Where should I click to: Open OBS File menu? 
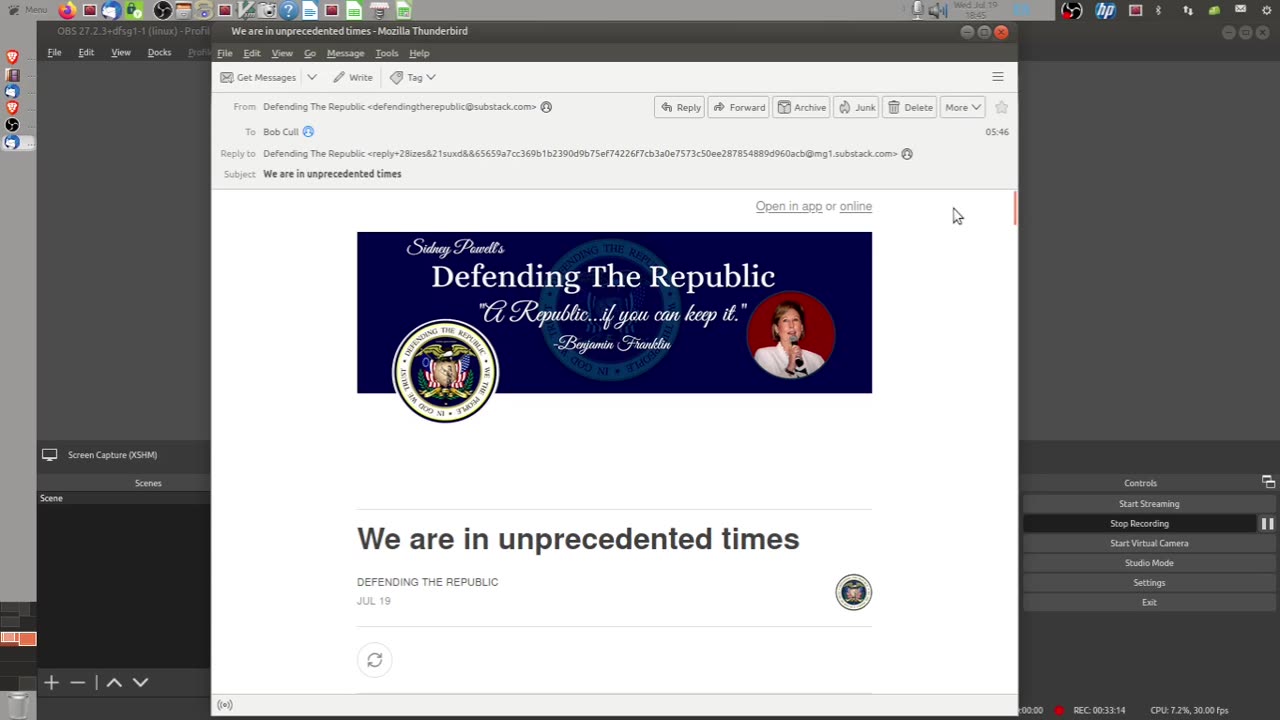coord(55,52)
